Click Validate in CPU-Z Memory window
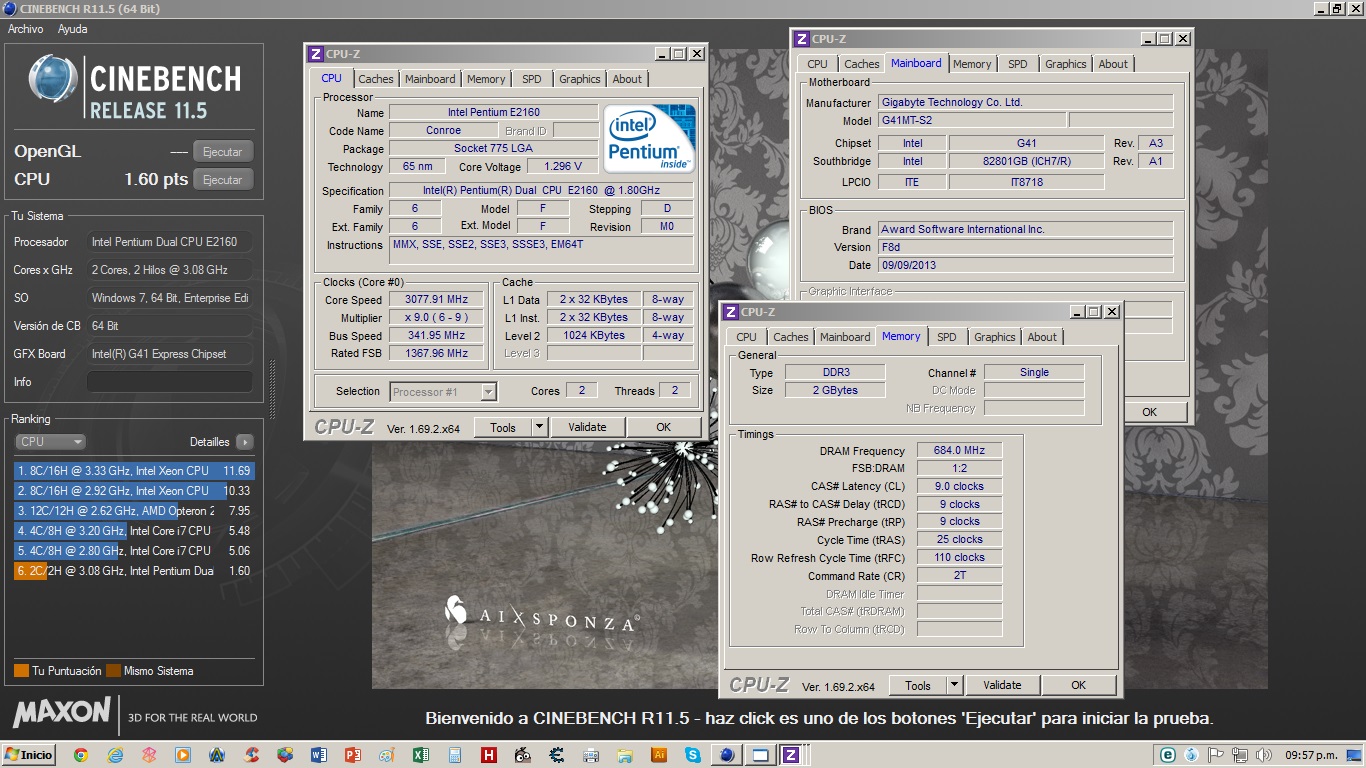This screenshot has width=1366, height=768. point(1002,685)
